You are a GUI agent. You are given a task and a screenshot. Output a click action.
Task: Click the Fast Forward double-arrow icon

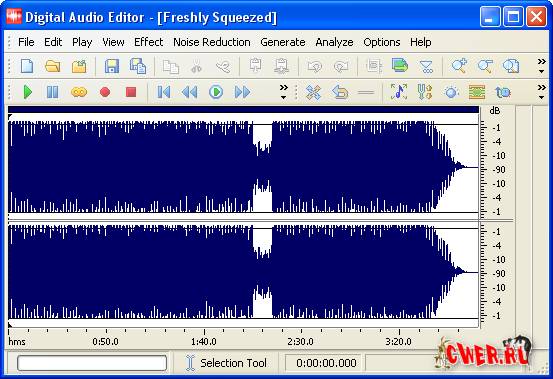pyautogui.click(x=242, y=92)
